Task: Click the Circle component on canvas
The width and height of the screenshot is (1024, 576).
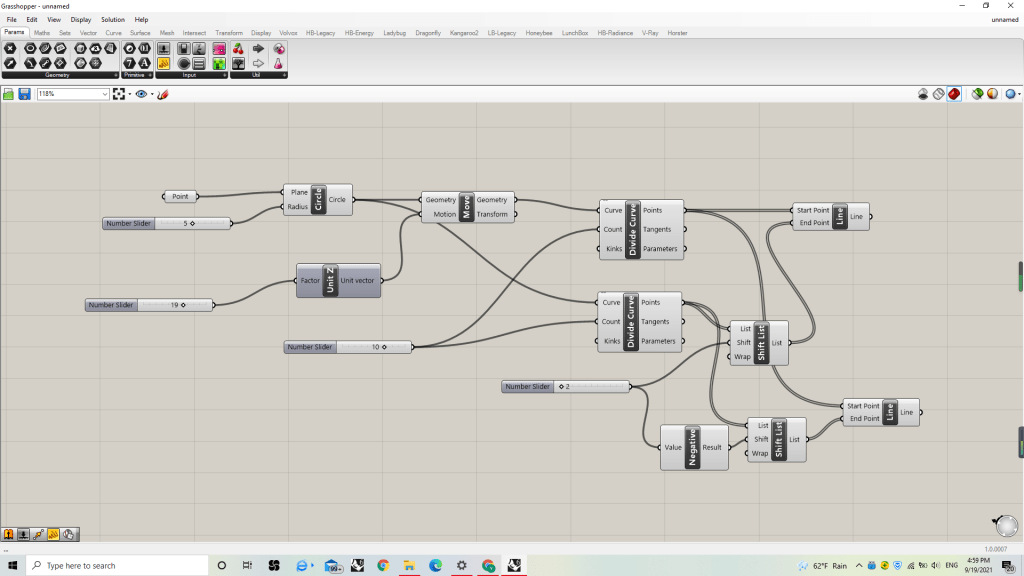Action: 319,199
